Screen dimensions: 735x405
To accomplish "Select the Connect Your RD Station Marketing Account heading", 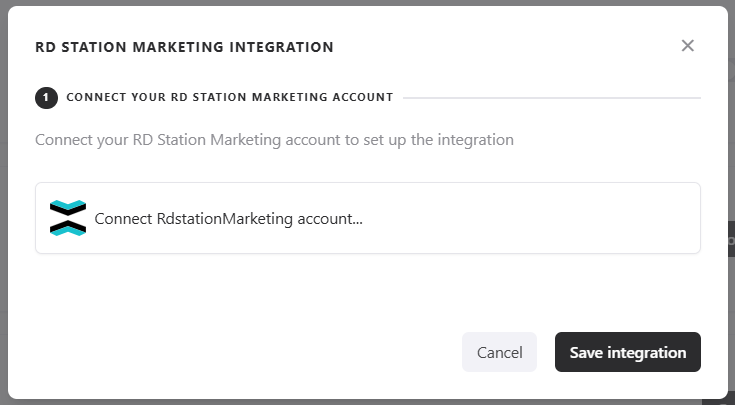I will point(229,98).
